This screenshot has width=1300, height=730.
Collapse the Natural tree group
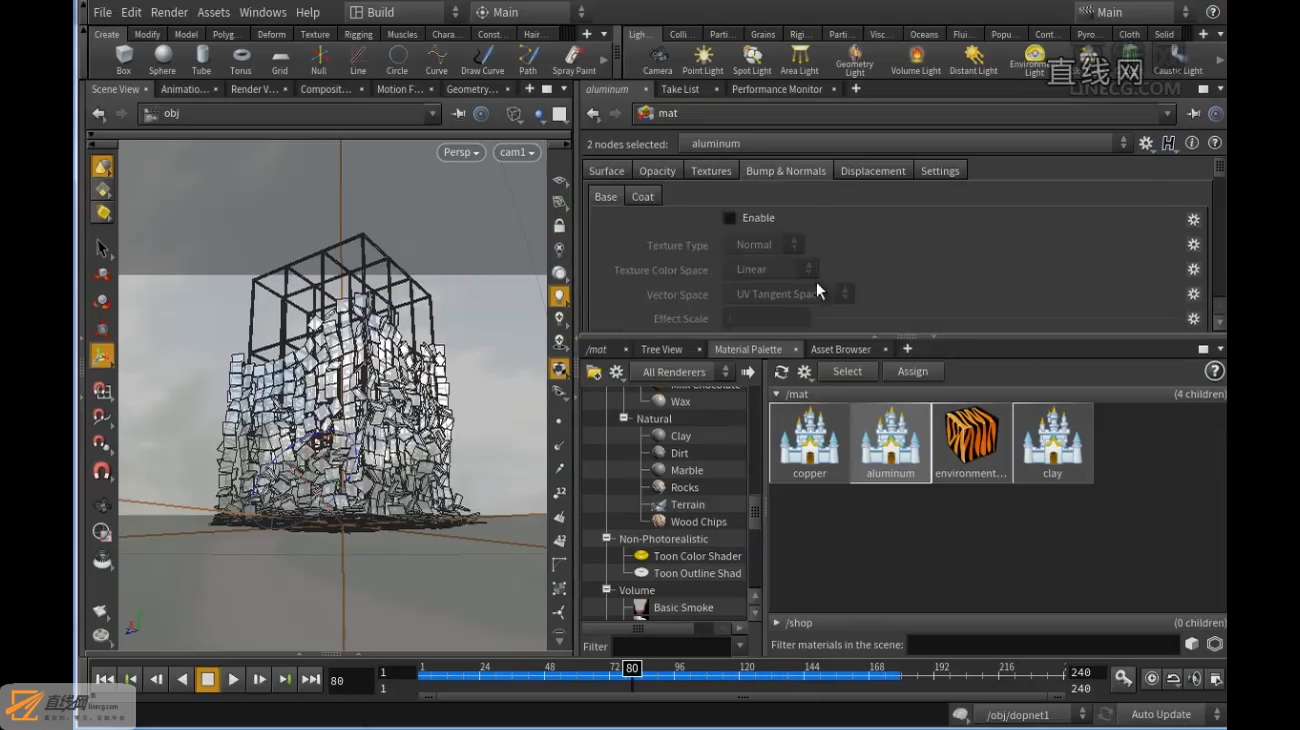(x=624, y=418)
